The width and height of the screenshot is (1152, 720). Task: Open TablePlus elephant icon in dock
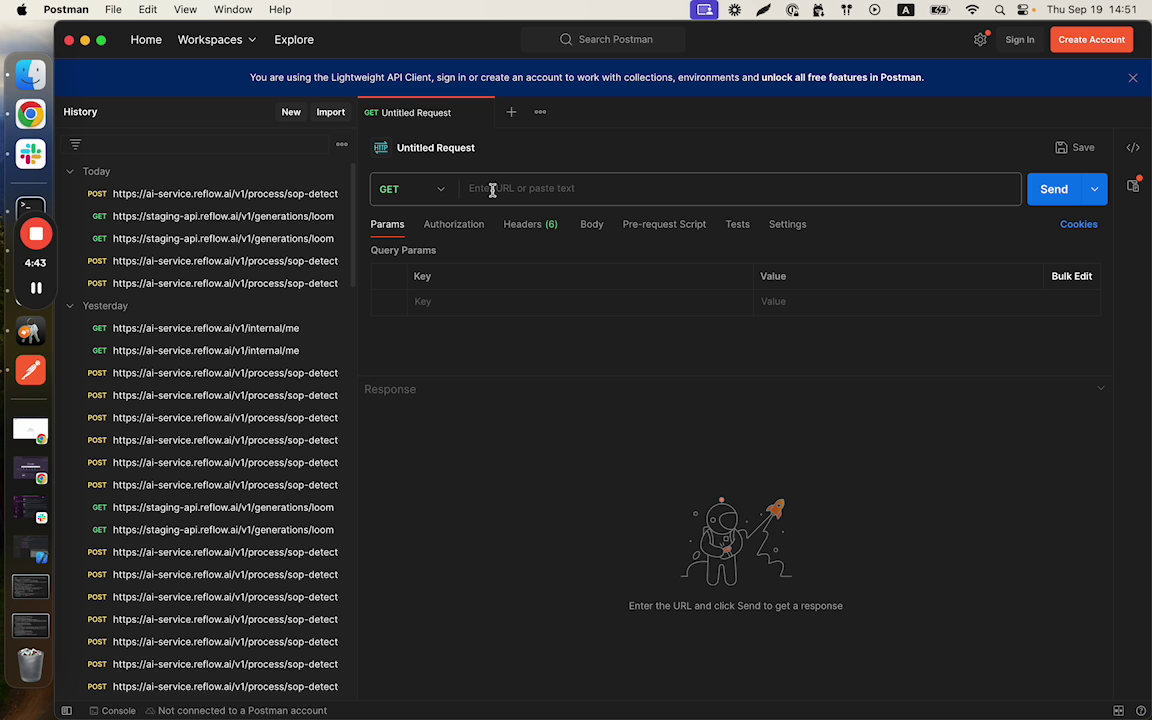click(31, 331)
